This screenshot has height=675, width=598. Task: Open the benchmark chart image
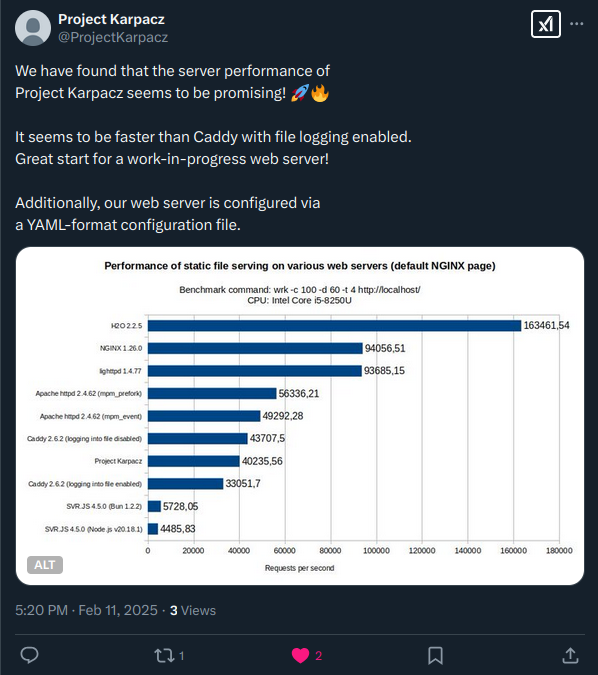tap(300, 416)
